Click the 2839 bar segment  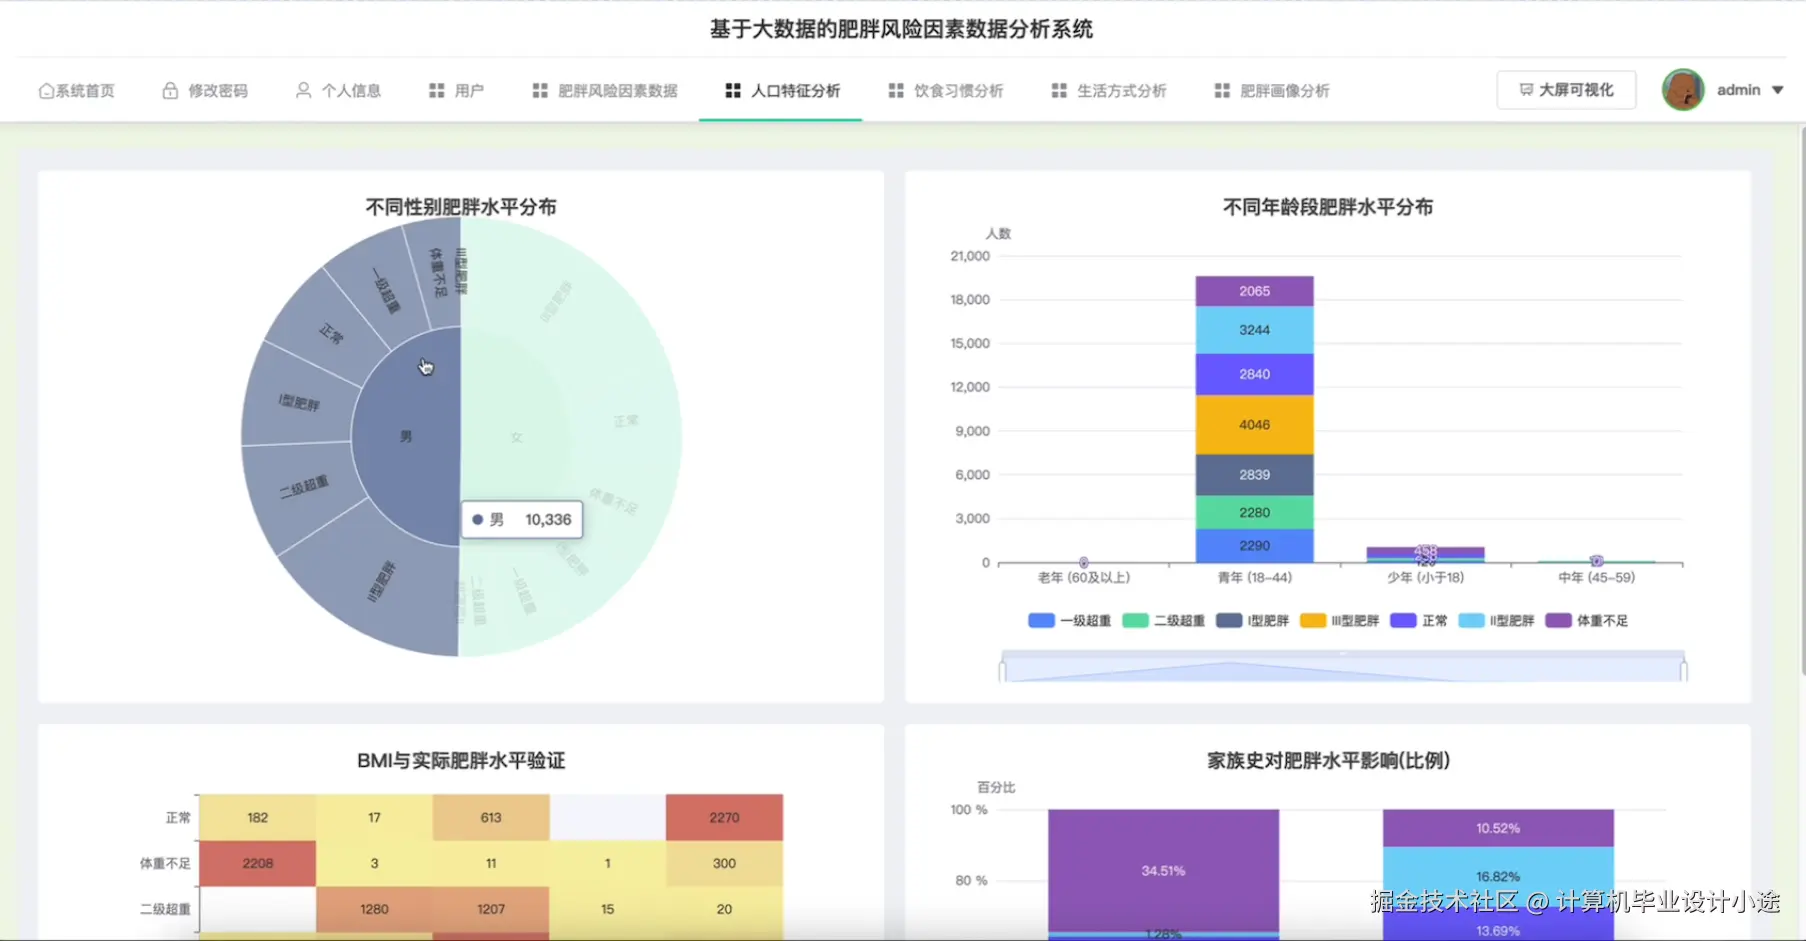tap(1254, 475)
